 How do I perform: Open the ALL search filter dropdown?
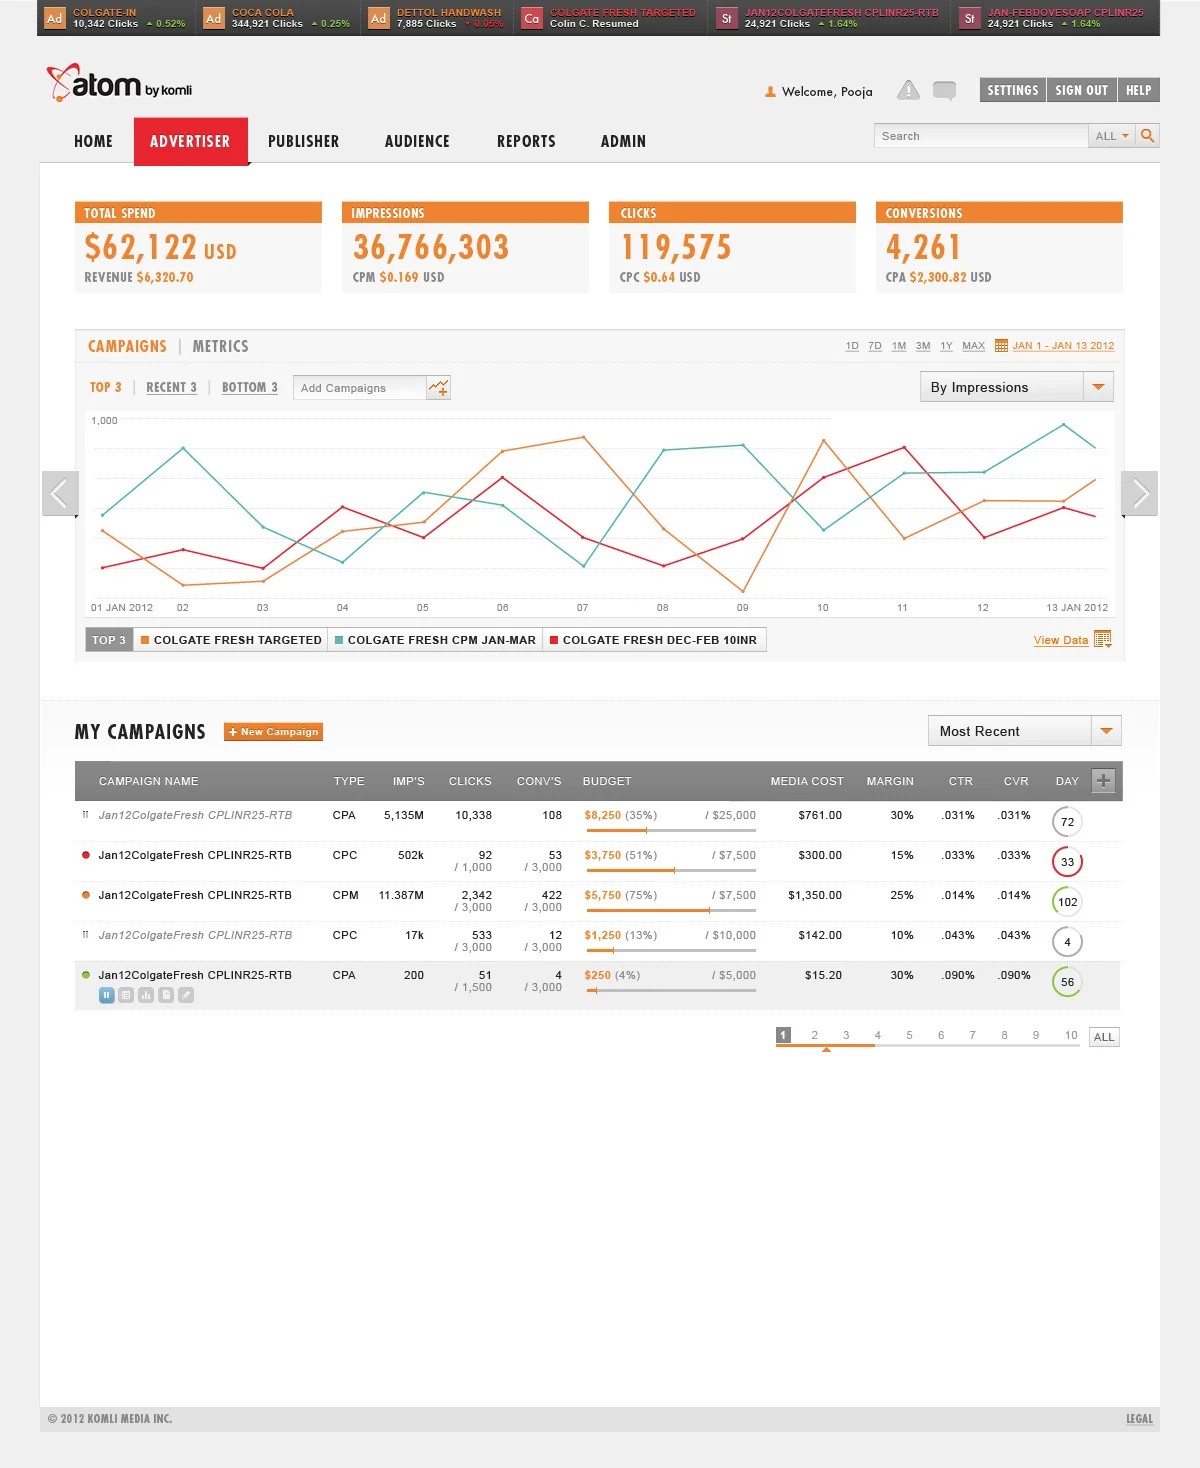click(1112, 136)
